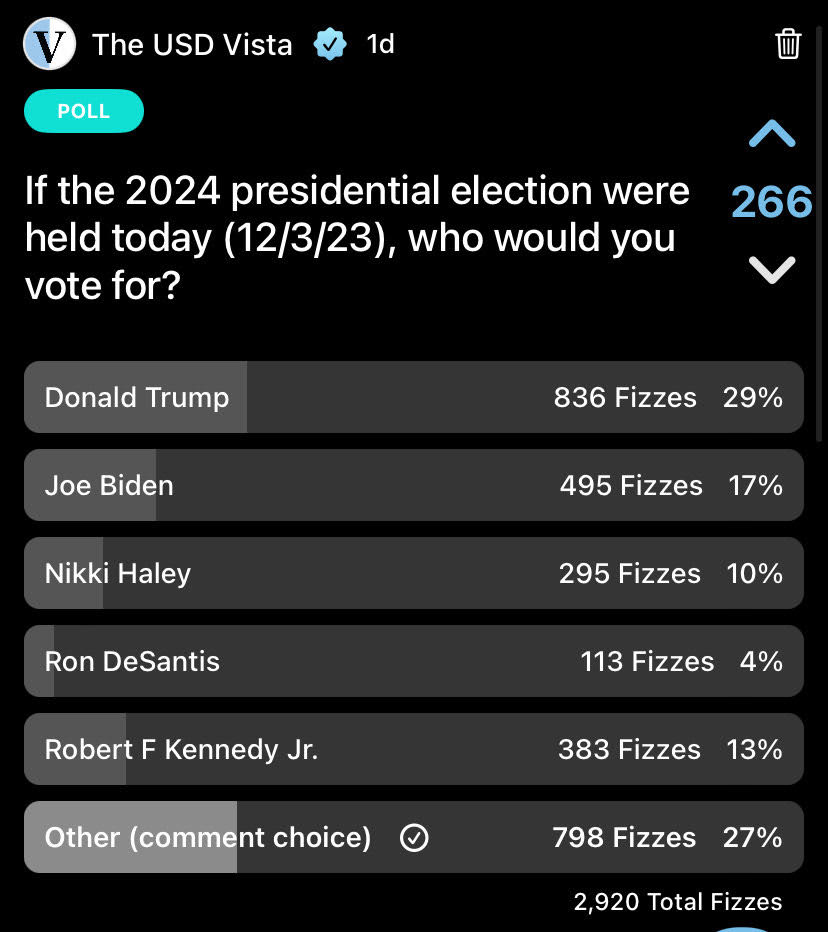The width and height of the screenshot is (828, 932).
Task: Downvote the poll post
Action: click(772, 269)
